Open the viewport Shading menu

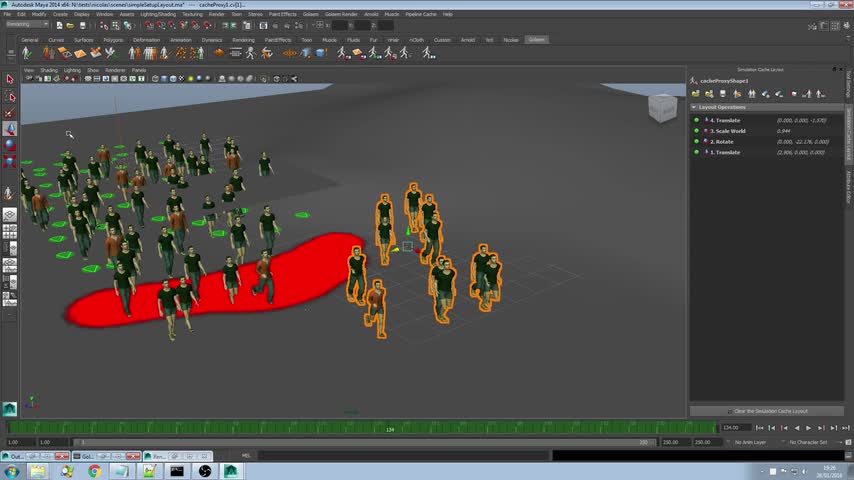[x=48, y=70]
